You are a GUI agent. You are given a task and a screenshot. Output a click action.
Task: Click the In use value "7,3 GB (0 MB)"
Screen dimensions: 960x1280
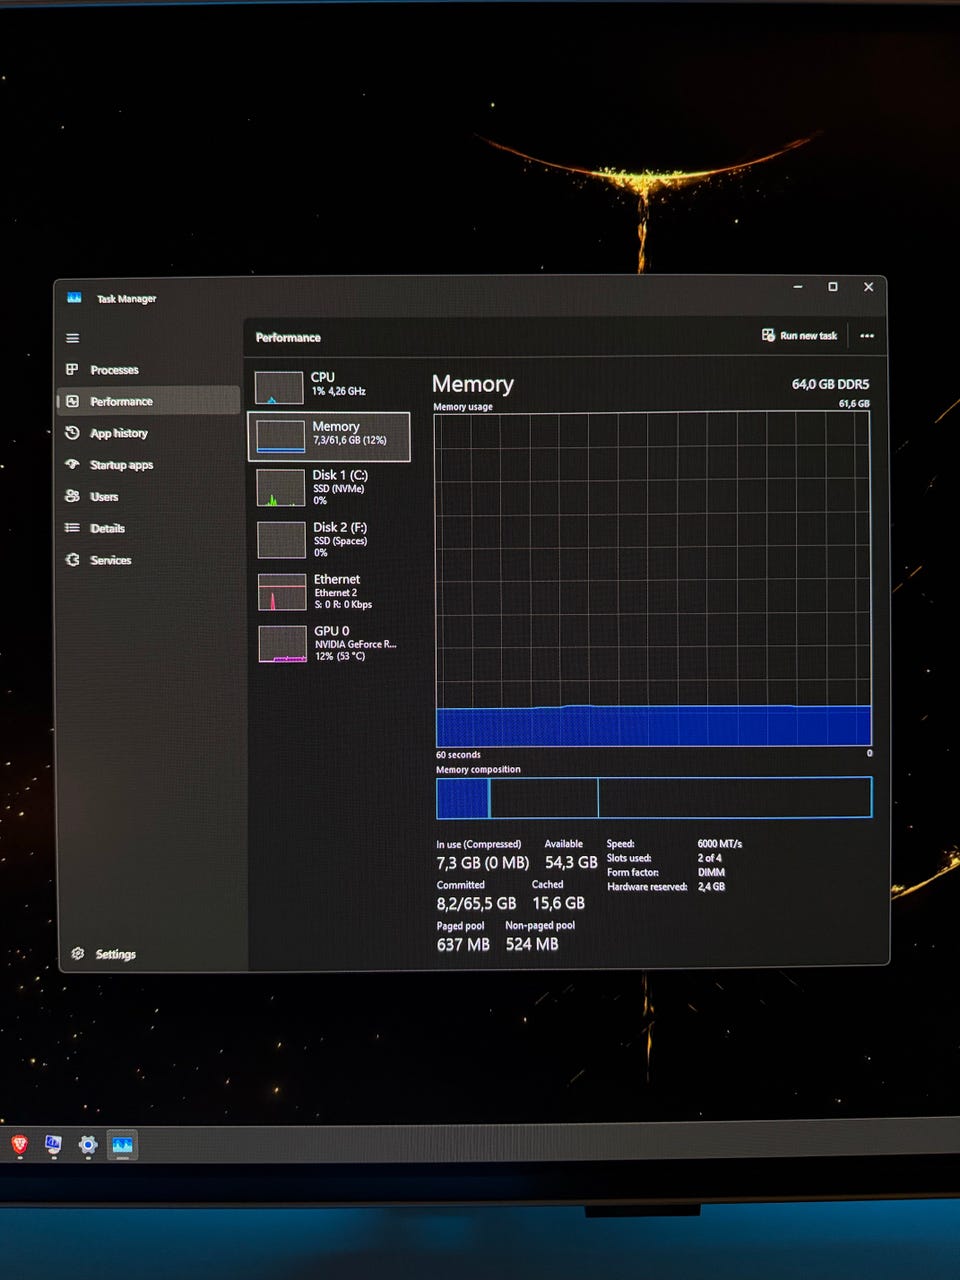coord(482,863)
